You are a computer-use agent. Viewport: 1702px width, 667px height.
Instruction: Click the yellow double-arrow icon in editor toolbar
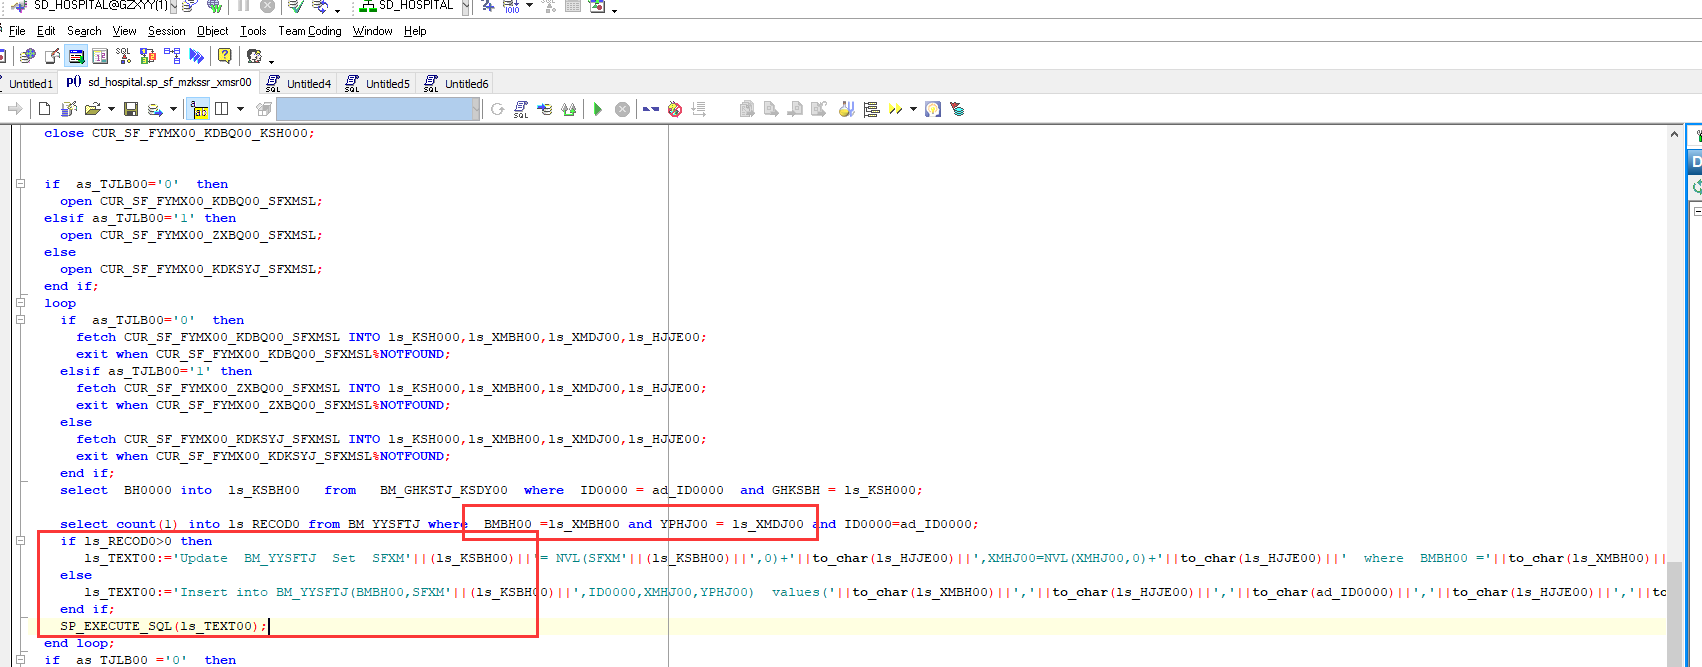click(x=895, y=109)
